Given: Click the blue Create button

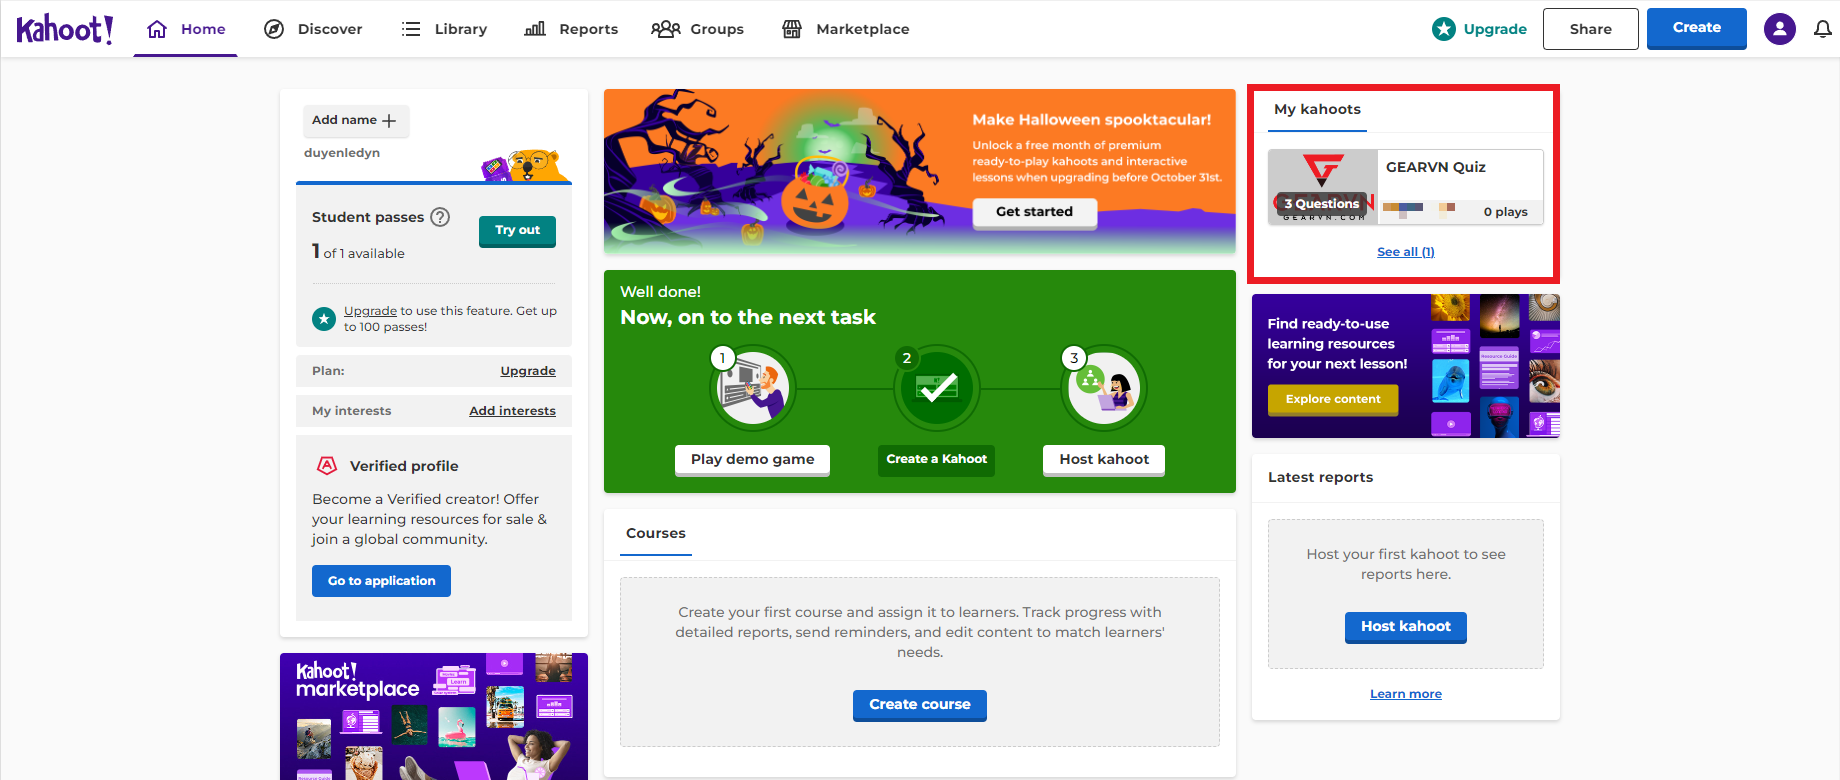Looking at the screenshot, I should click(1696, 28).
